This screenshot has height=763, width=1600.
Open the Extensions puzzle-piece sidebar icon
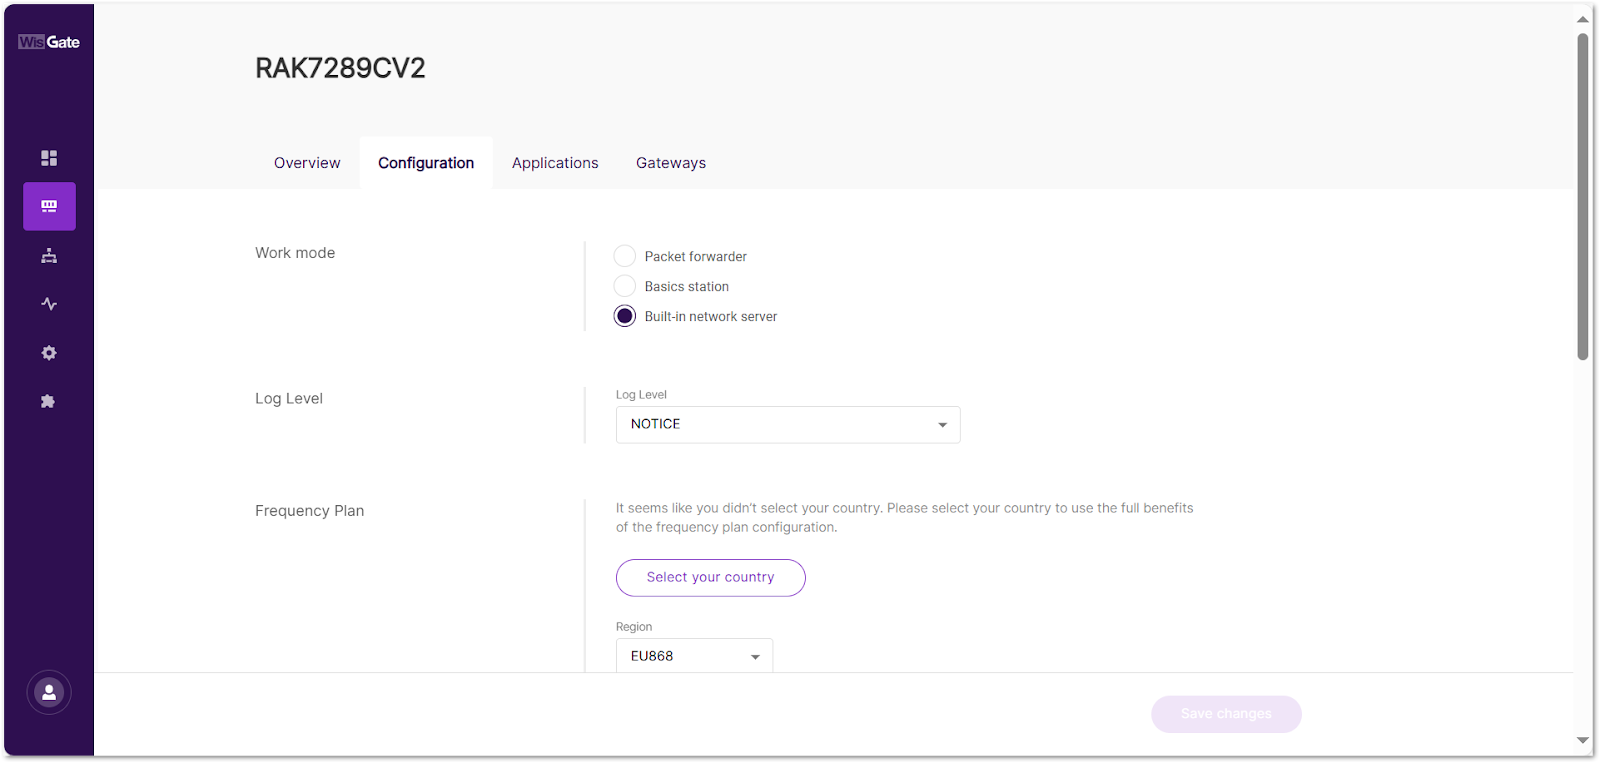(48, 400)
